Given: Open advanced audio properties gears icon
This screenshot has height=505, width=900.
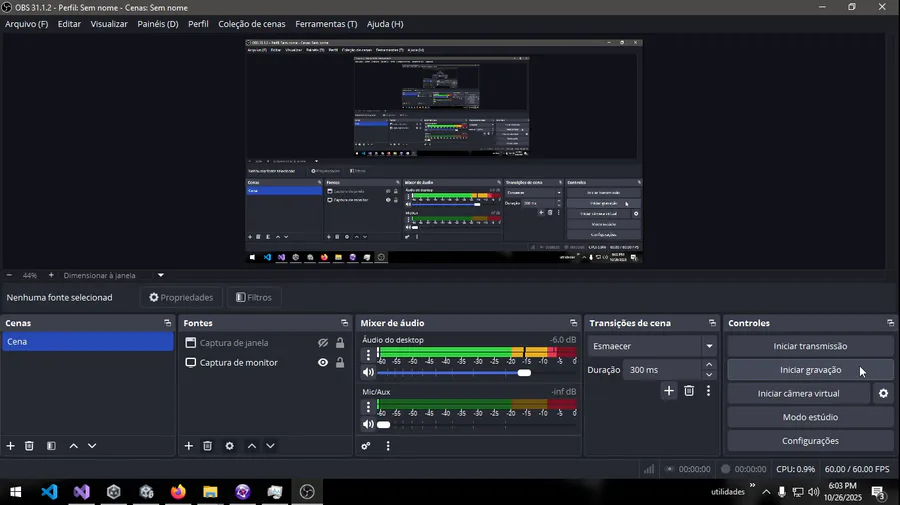Looking at the screenshot, I should [366, 446].
